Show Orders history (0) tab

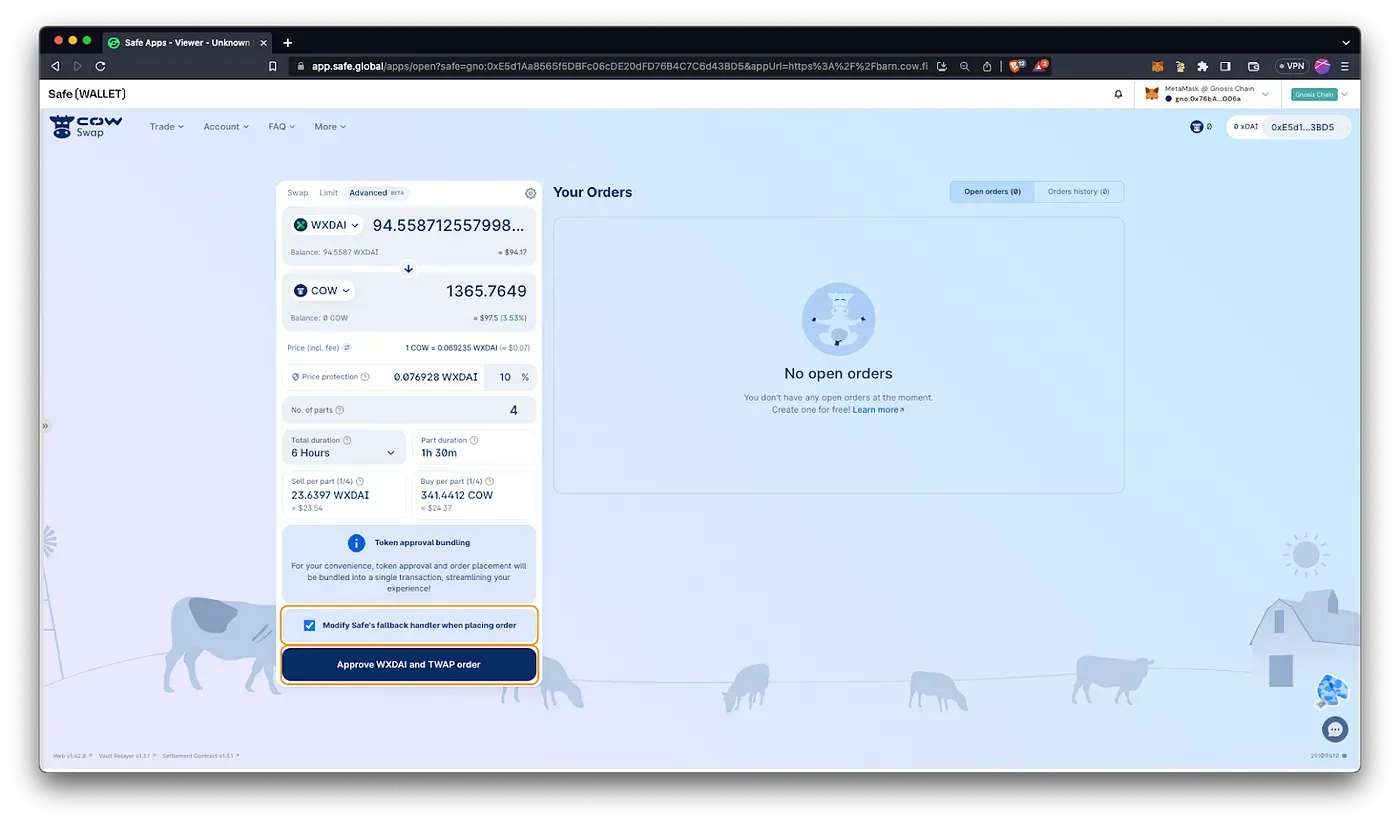[1078, 191]
